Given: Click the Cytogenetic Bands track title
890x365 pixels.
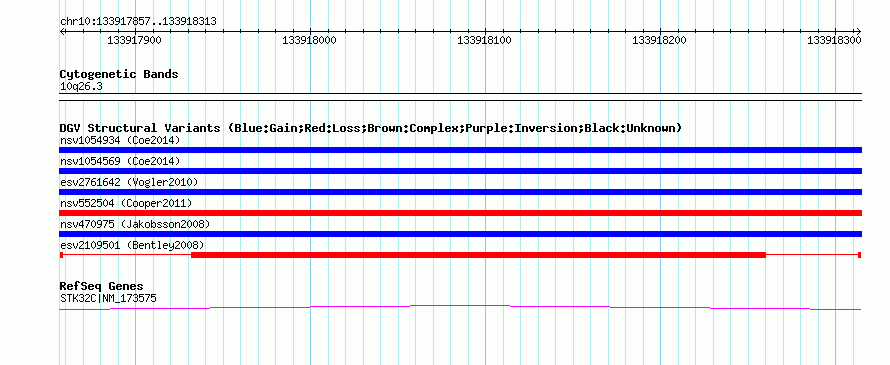Looking at the screenshot, I should click(x=119, y=74).
